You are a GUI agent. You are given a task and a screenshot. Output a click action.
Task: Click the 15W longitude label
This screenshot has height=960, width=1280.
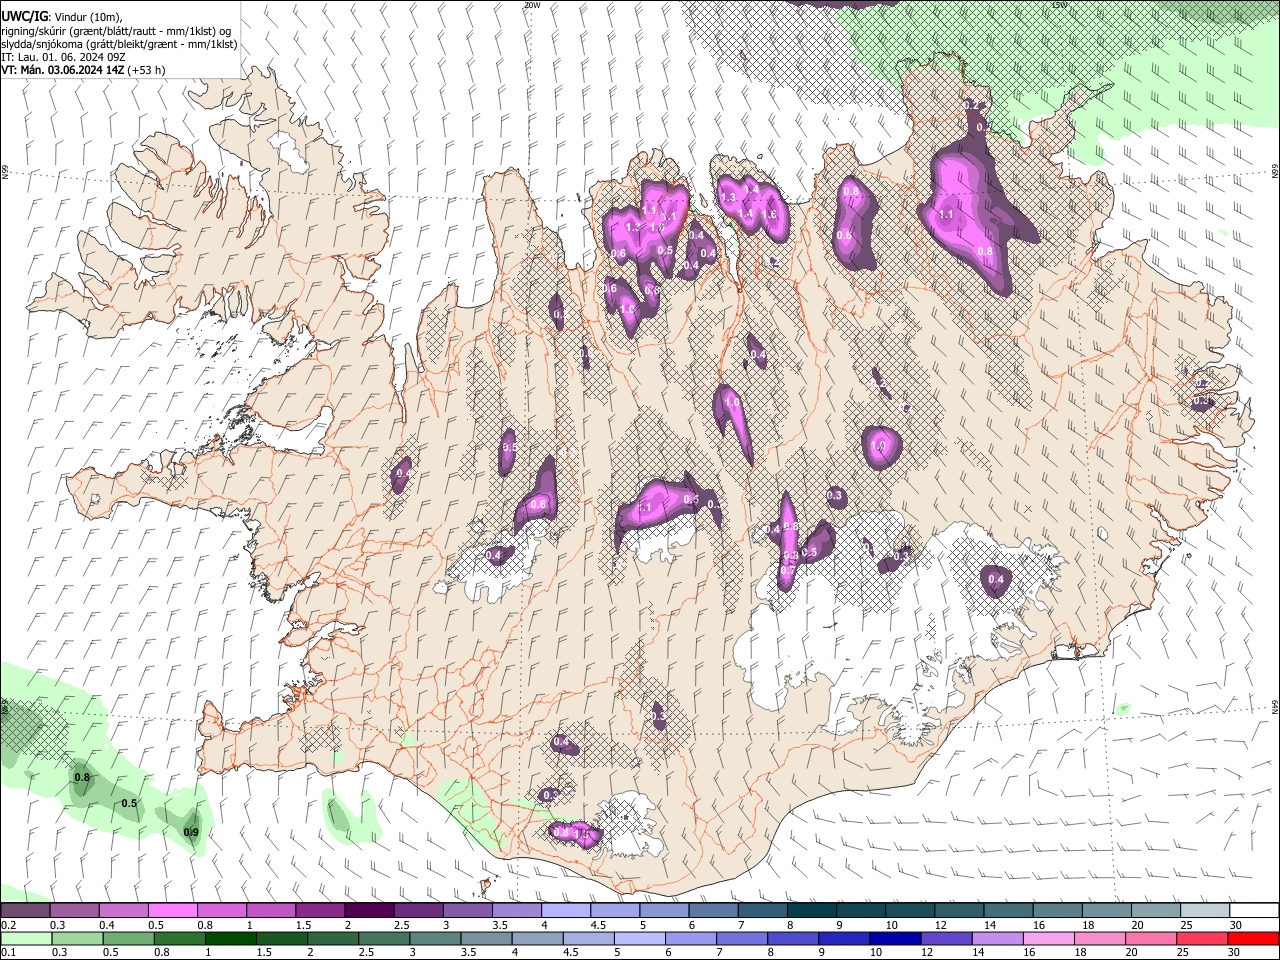[x=1060, y=5]
